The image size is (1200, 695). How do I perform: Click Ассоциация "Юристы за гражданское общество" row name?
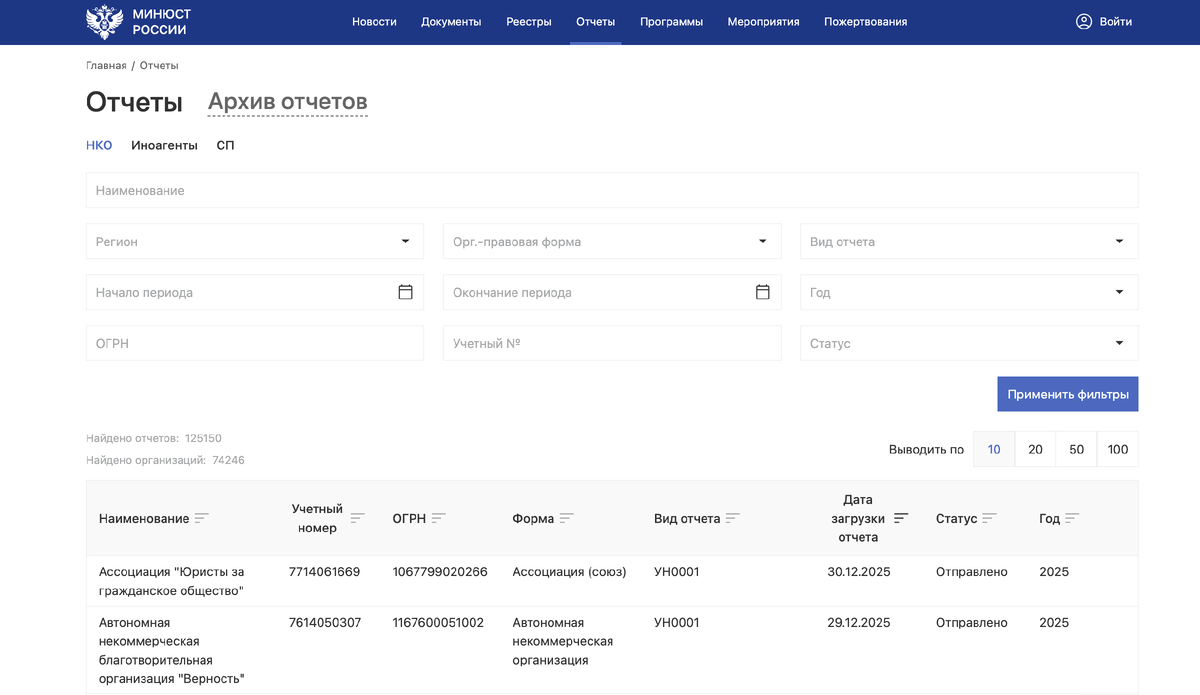[172, 581]
